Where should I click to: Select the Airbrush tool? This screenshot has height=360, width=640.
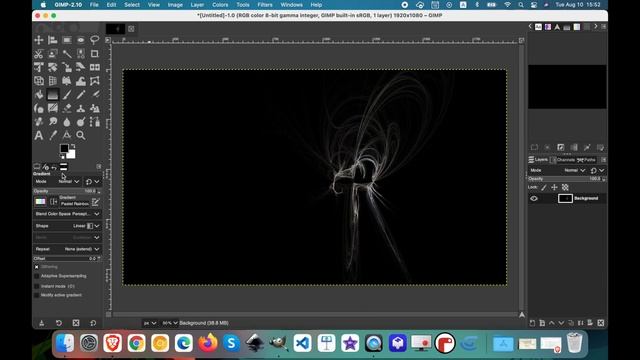tap(94, 95)
